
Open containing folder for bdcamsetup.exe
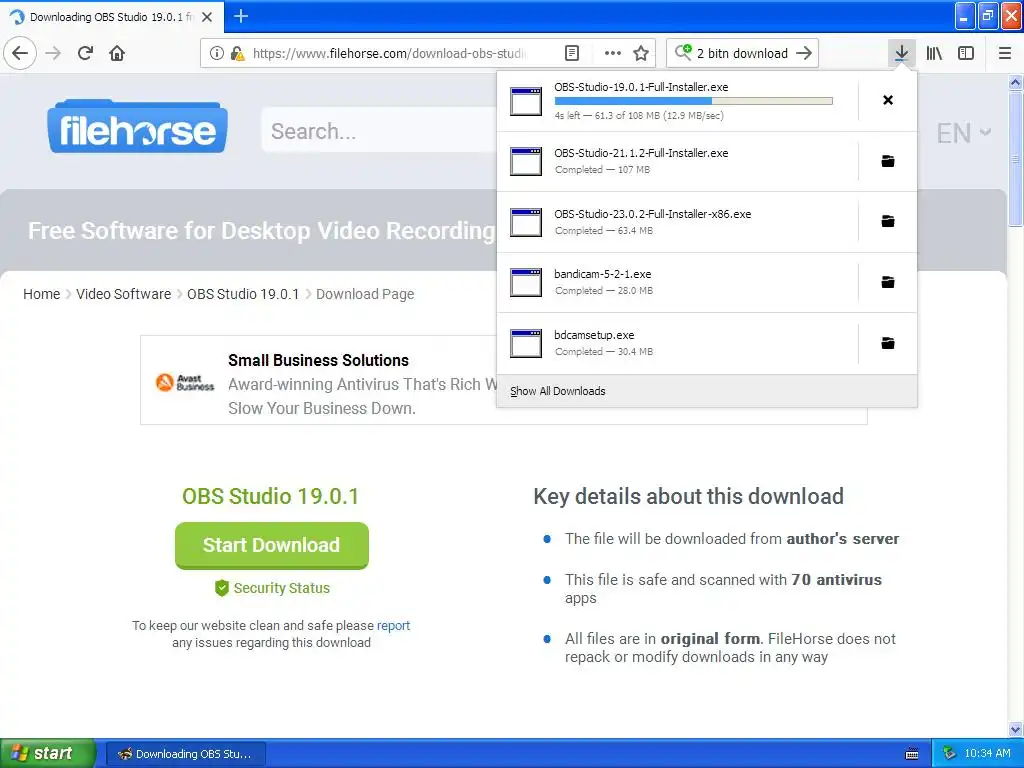[888, 343]
